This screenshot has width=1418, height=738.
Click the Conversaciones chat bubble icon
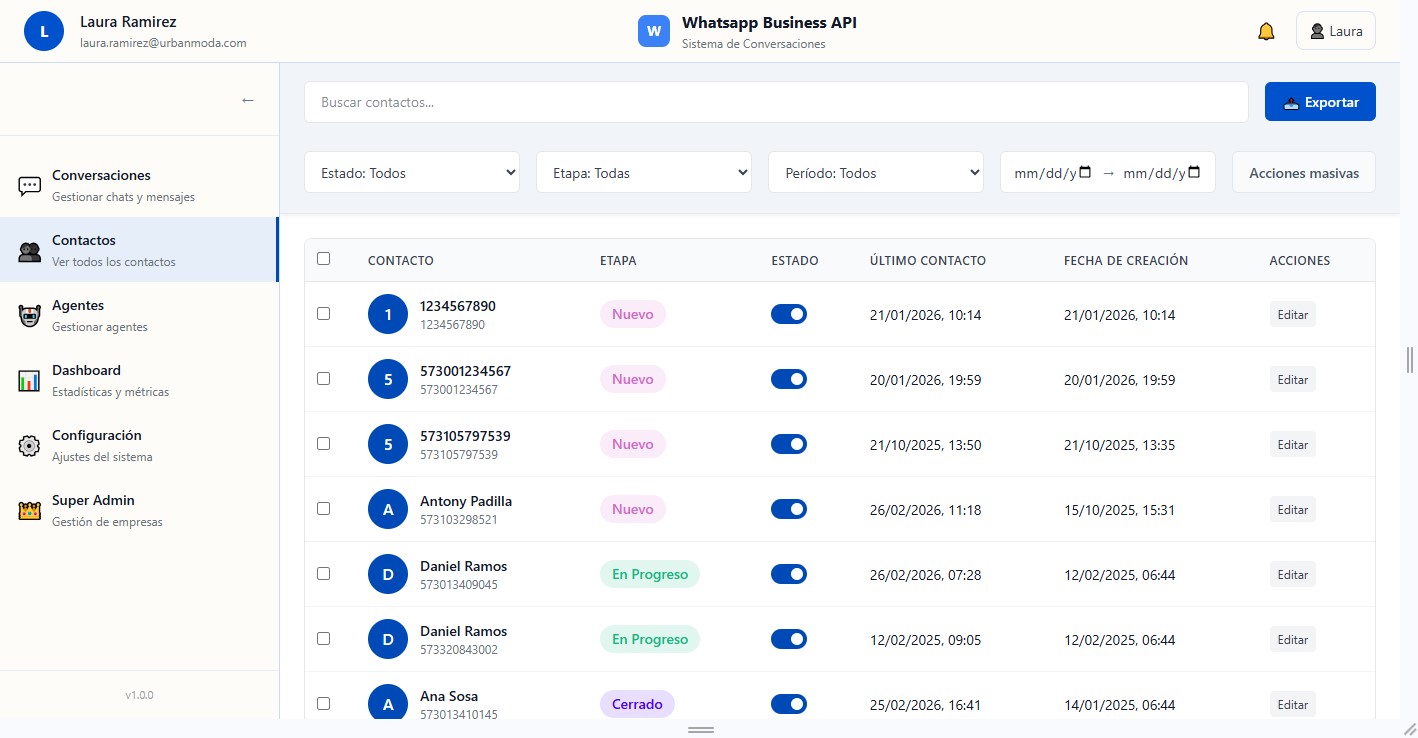pos(30,186)
